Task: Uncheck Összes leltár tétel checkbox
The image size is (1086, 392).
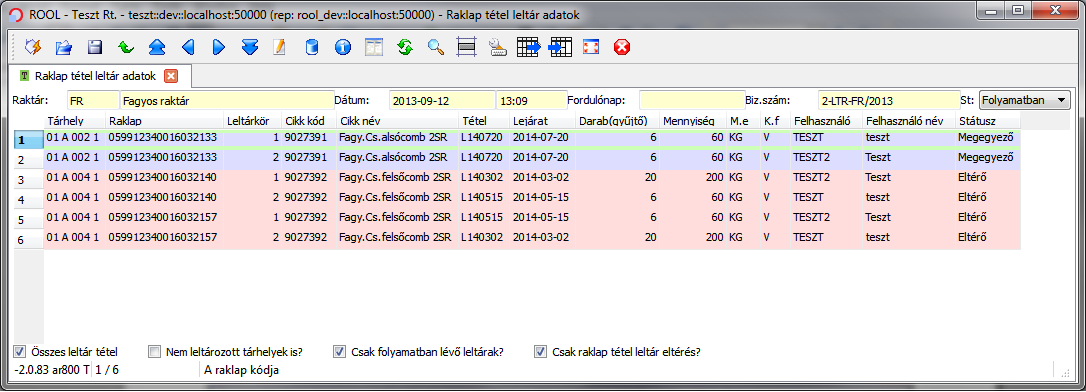Action: (x=19, y=350)
